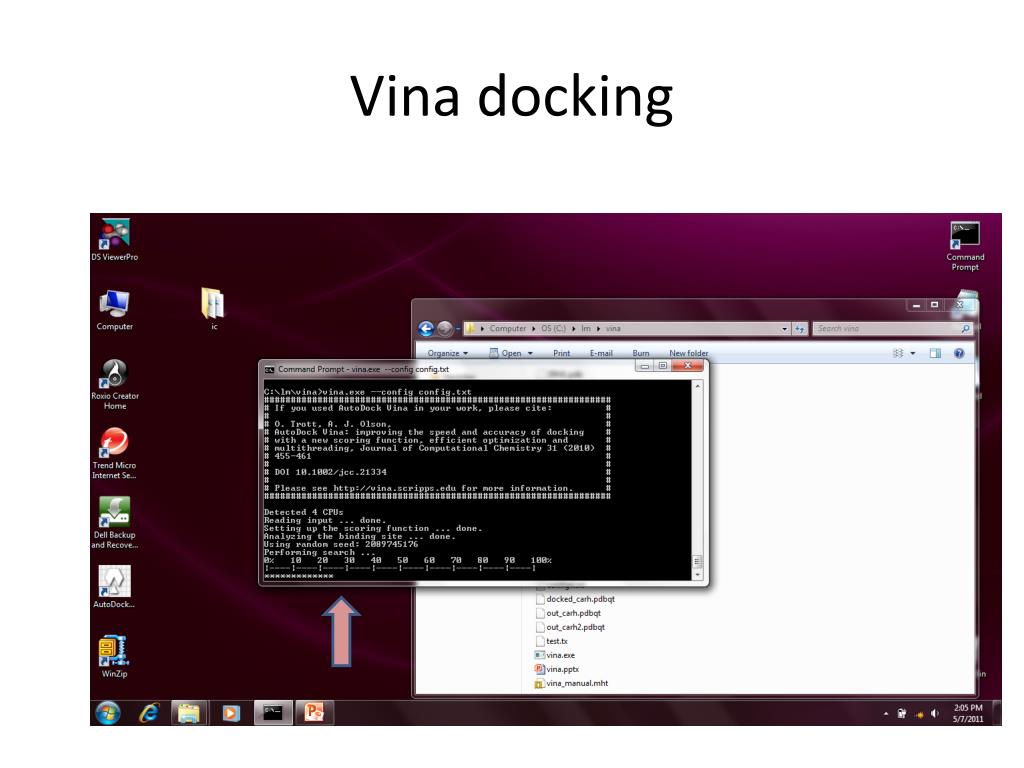Select the vina.pptx file

pyautogui.click(x=557, y=669)
